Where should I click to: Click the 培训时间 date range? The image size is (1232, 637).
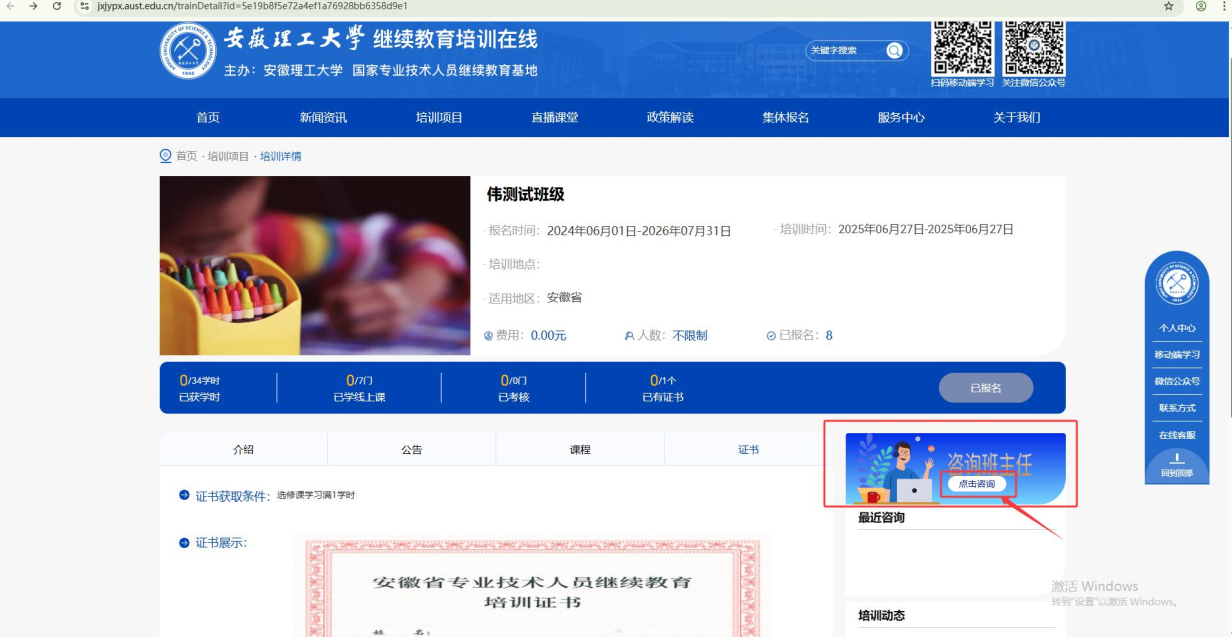(x=926, y=229)
